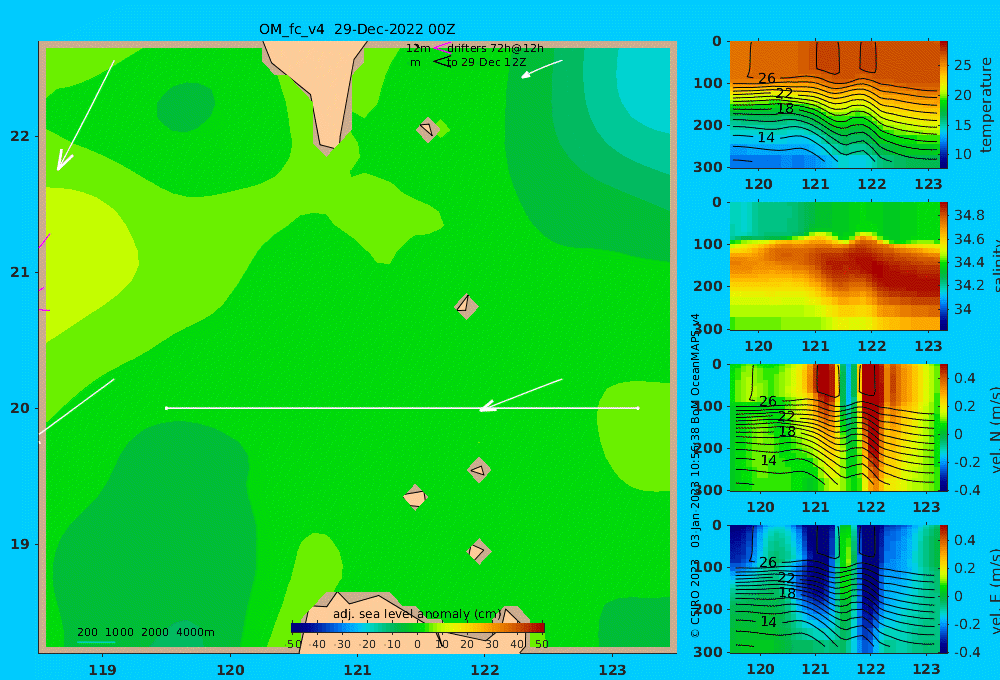
Task: Click the 0.4 tick on vel. N colorbar
Action: pyautogui.click(x=965, y=378)
